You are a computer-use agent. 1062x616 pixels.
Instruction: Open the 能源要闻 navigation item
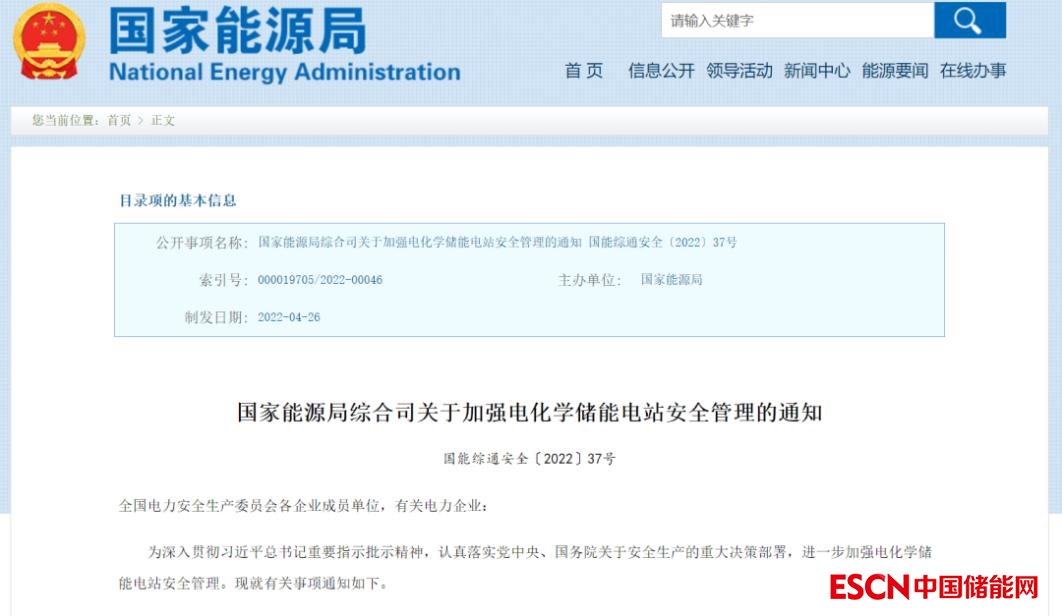(895, 70)
